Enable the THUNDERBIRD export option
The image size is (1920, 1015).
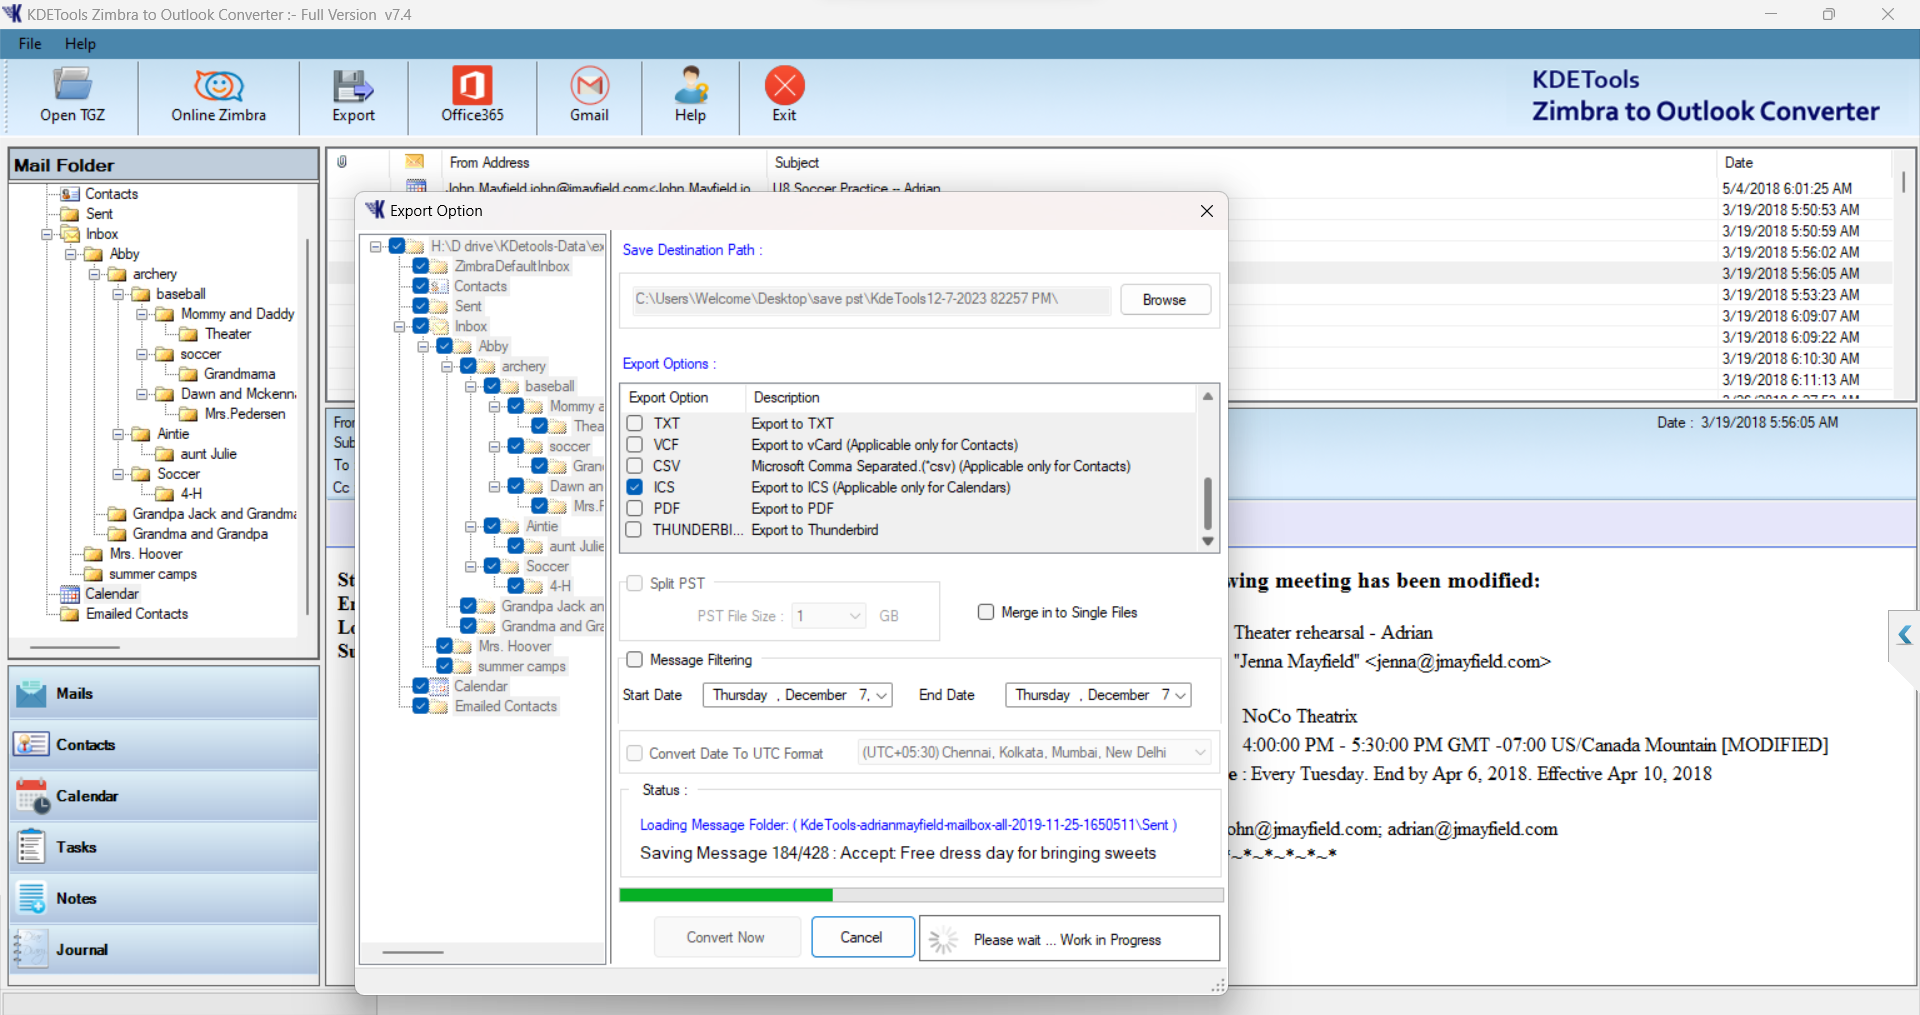(634, 529)
